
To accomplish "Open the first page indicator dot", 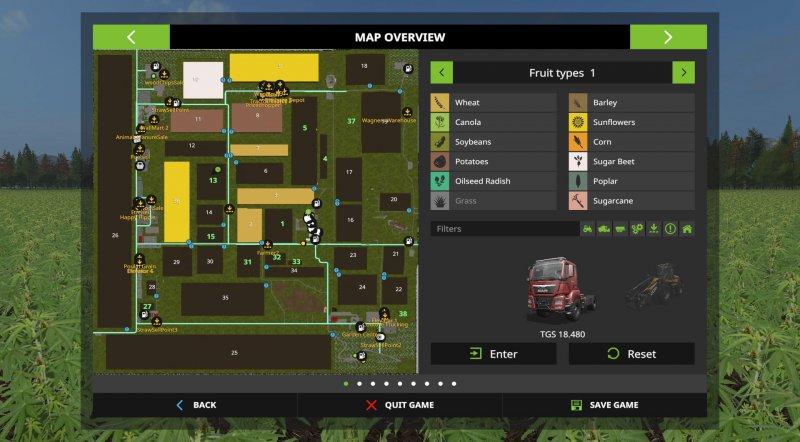I will (x=346, y=384).
